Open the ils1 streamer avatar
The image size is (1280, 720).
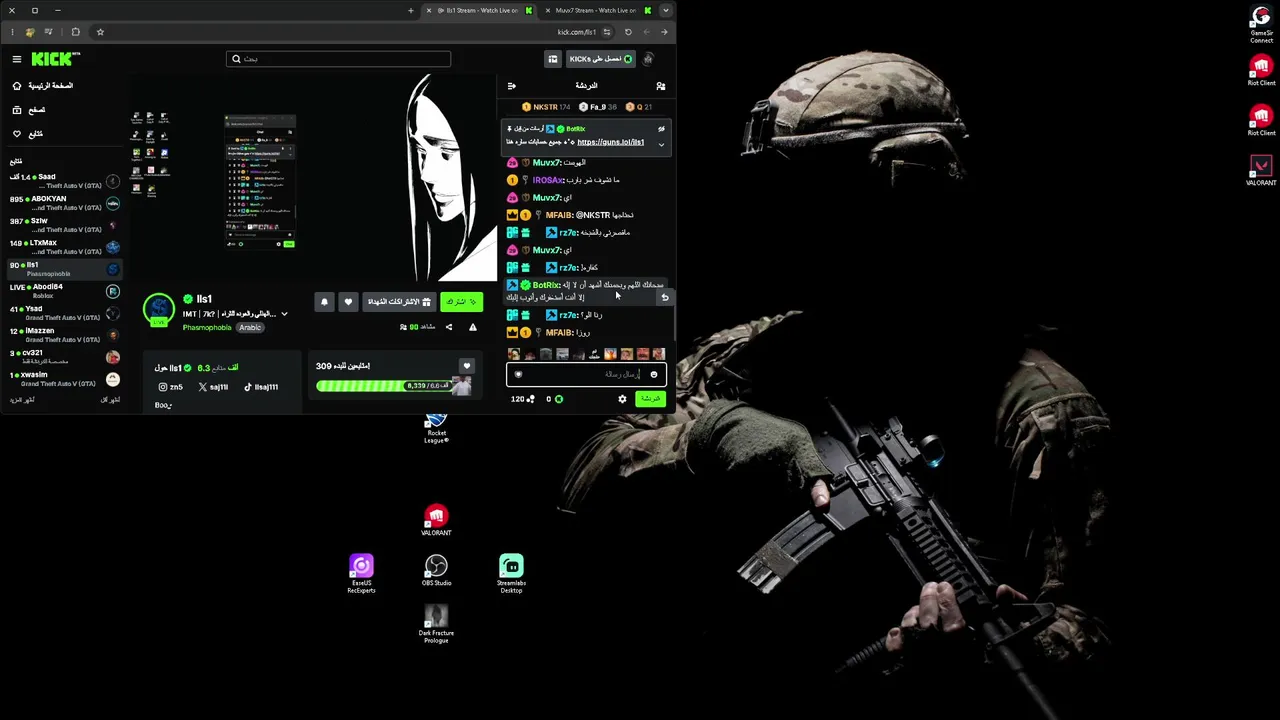pos(159,310)
